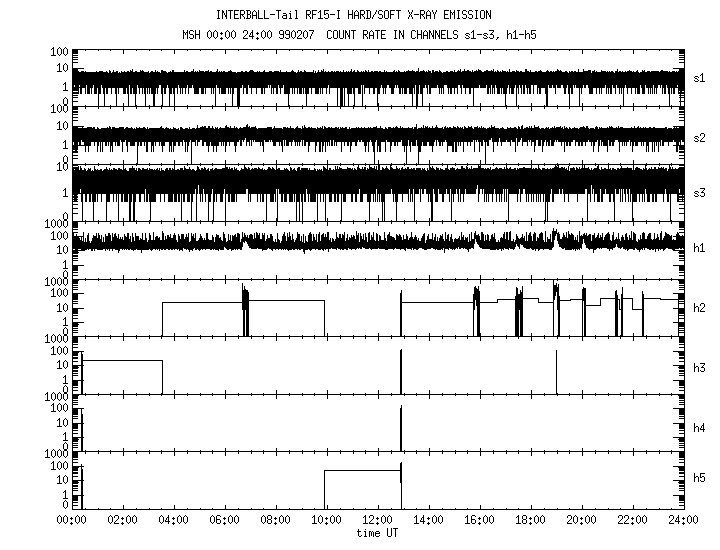Click the s1 channel label
Screen dimensions: 720x550
pyautogui.click(x=702, y=78)
